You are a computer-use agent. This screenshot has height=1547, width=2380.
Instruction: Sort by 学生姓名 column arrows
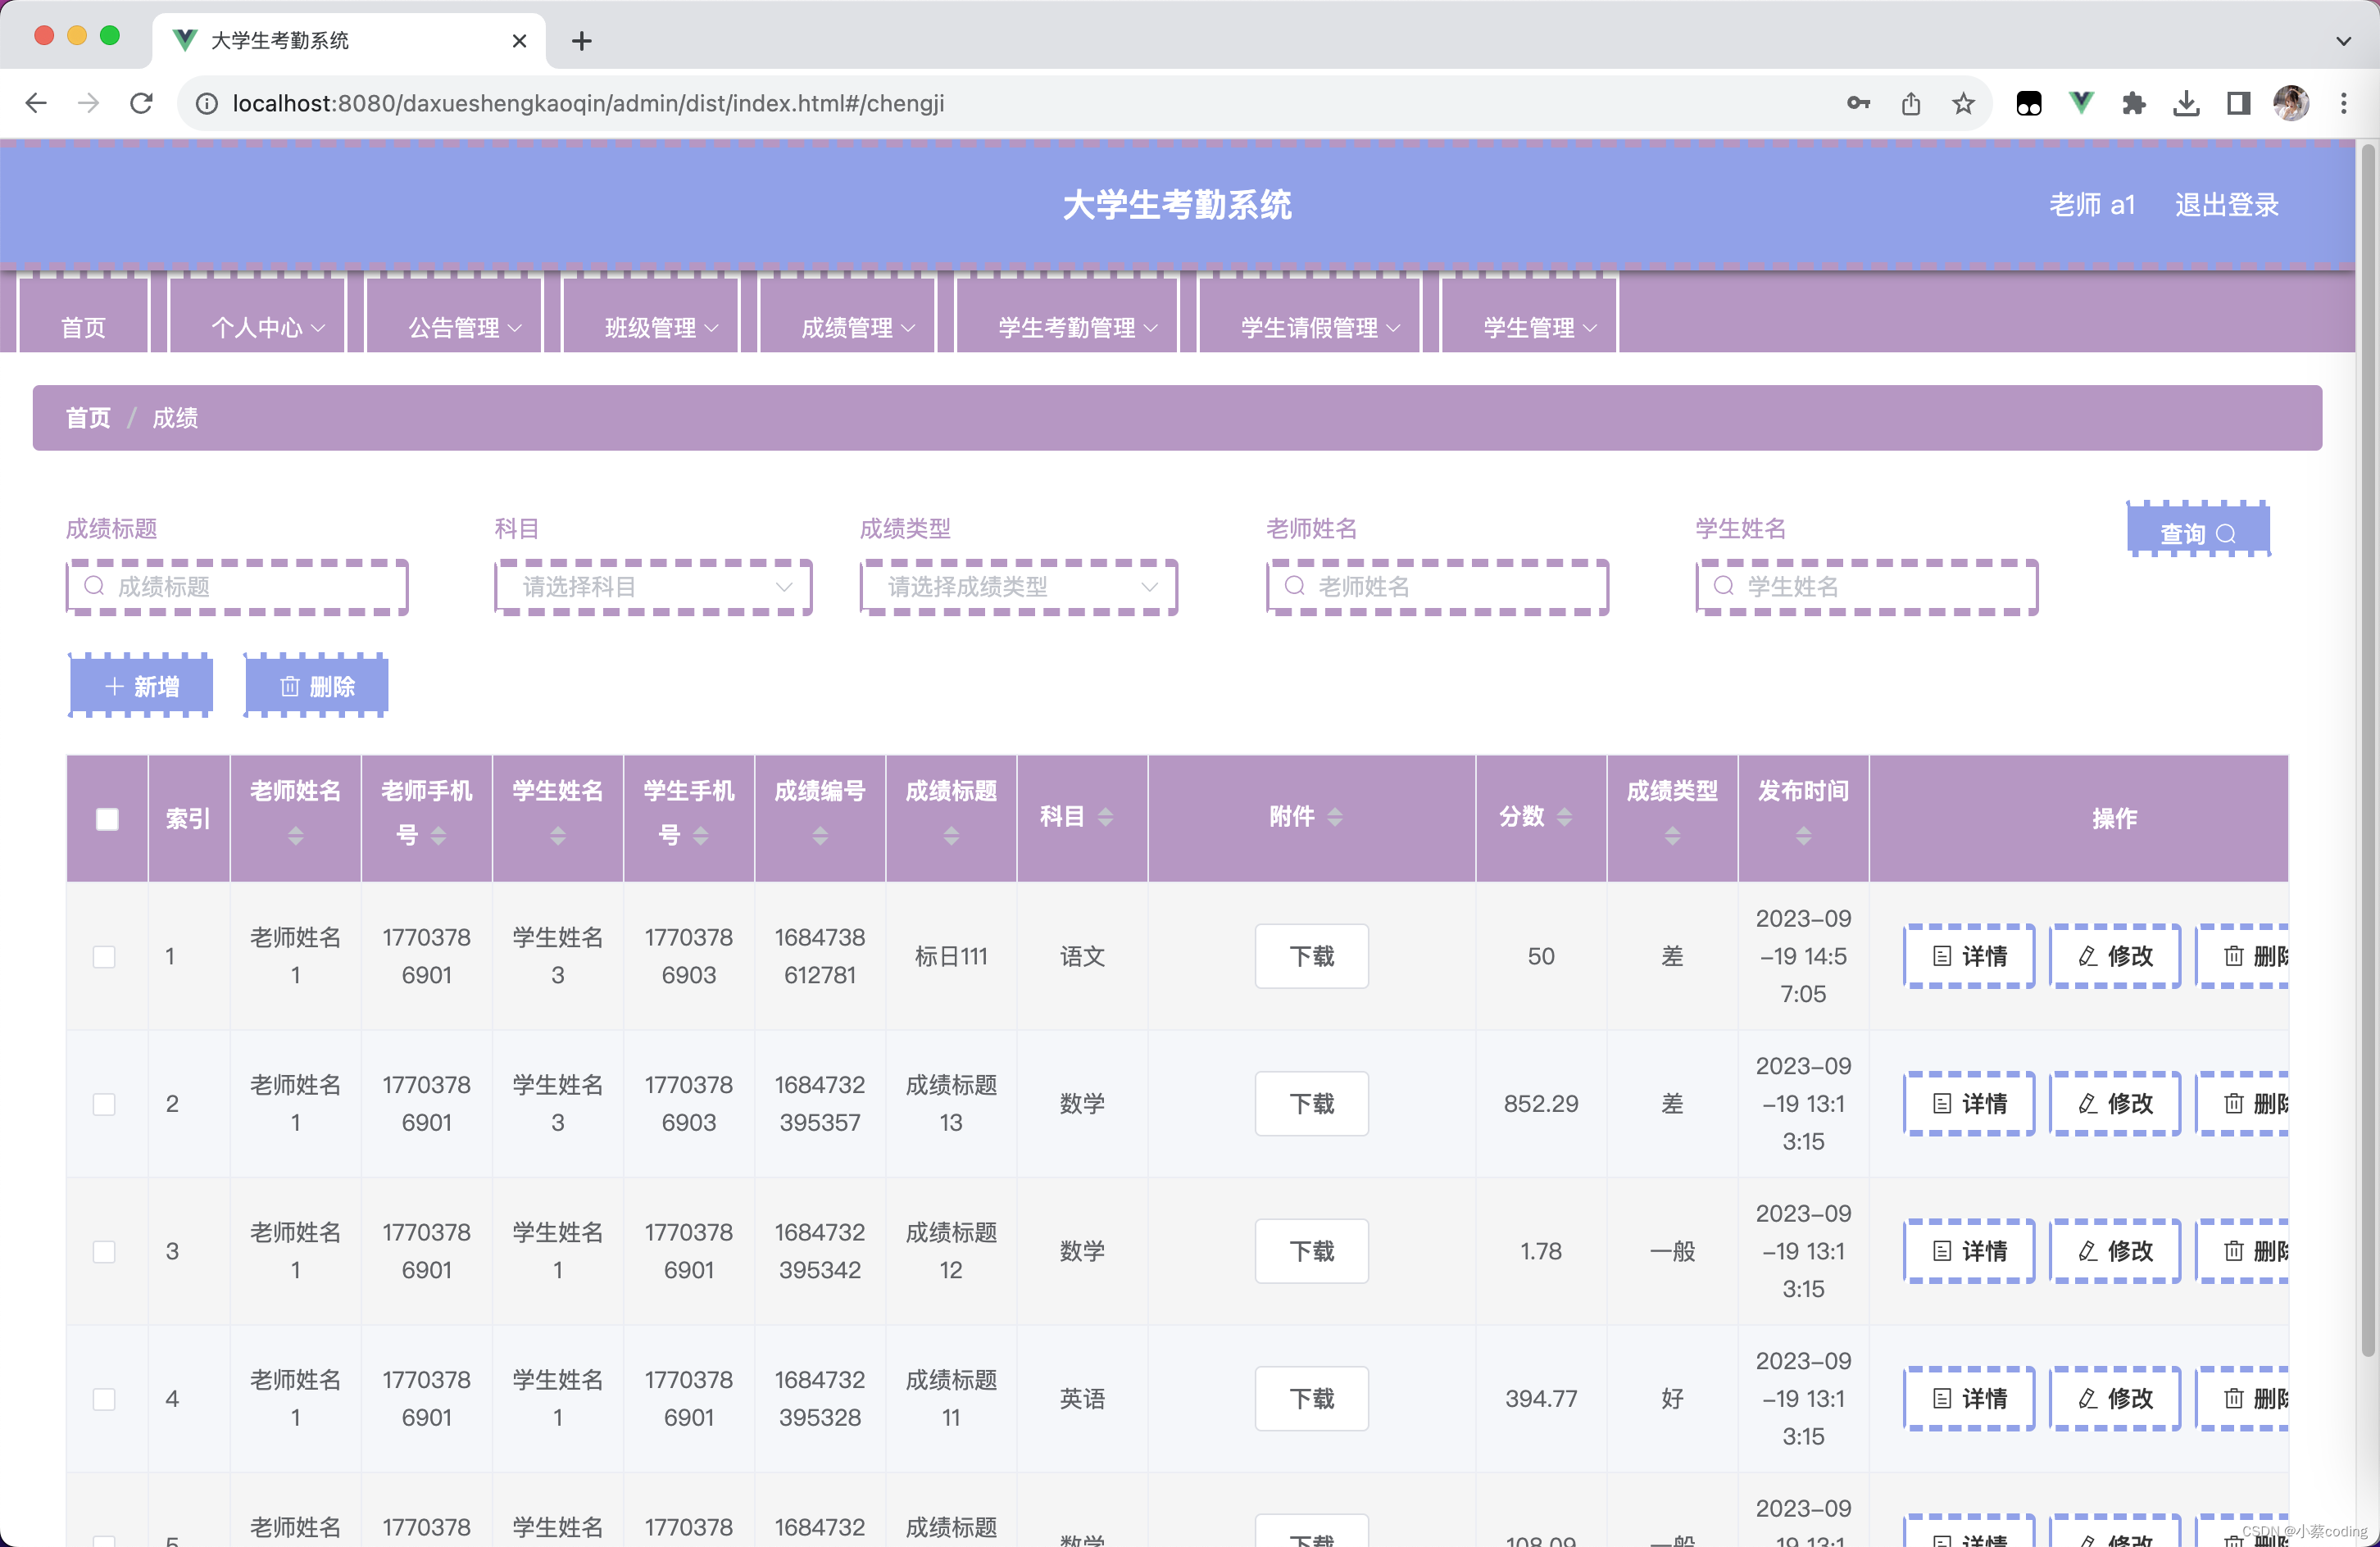click(558, 835)
